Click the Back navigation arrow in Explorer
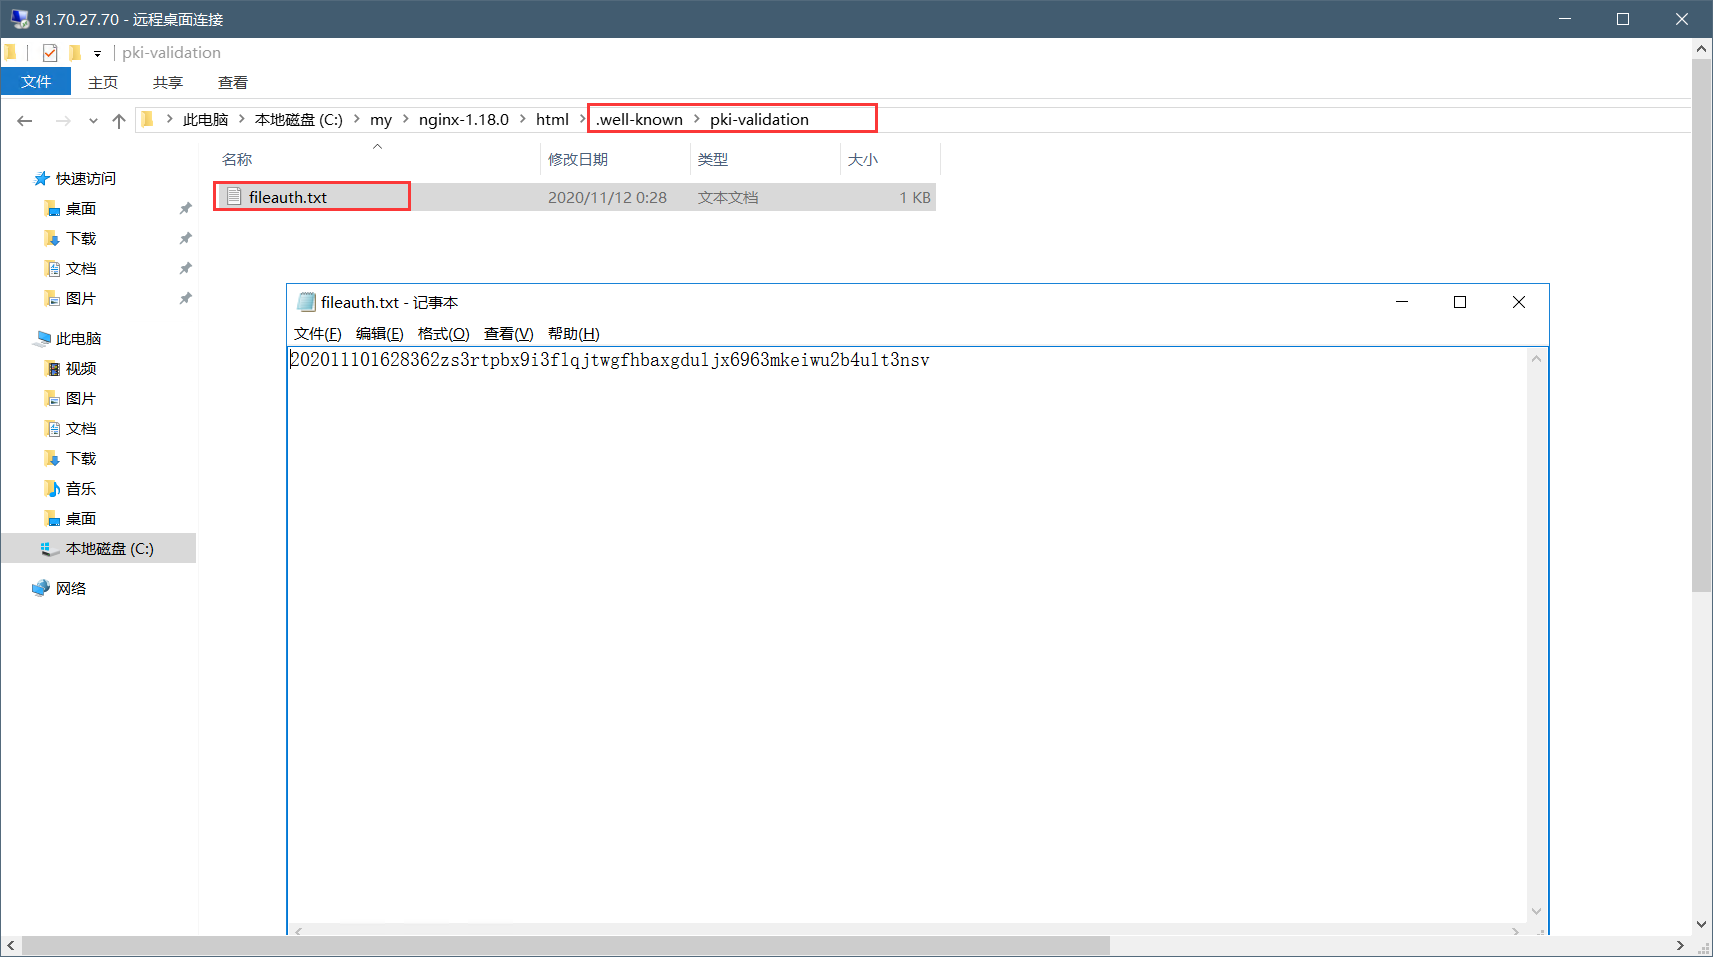Viewport: 1713px width, 957px height. click(x=25, y=120)
